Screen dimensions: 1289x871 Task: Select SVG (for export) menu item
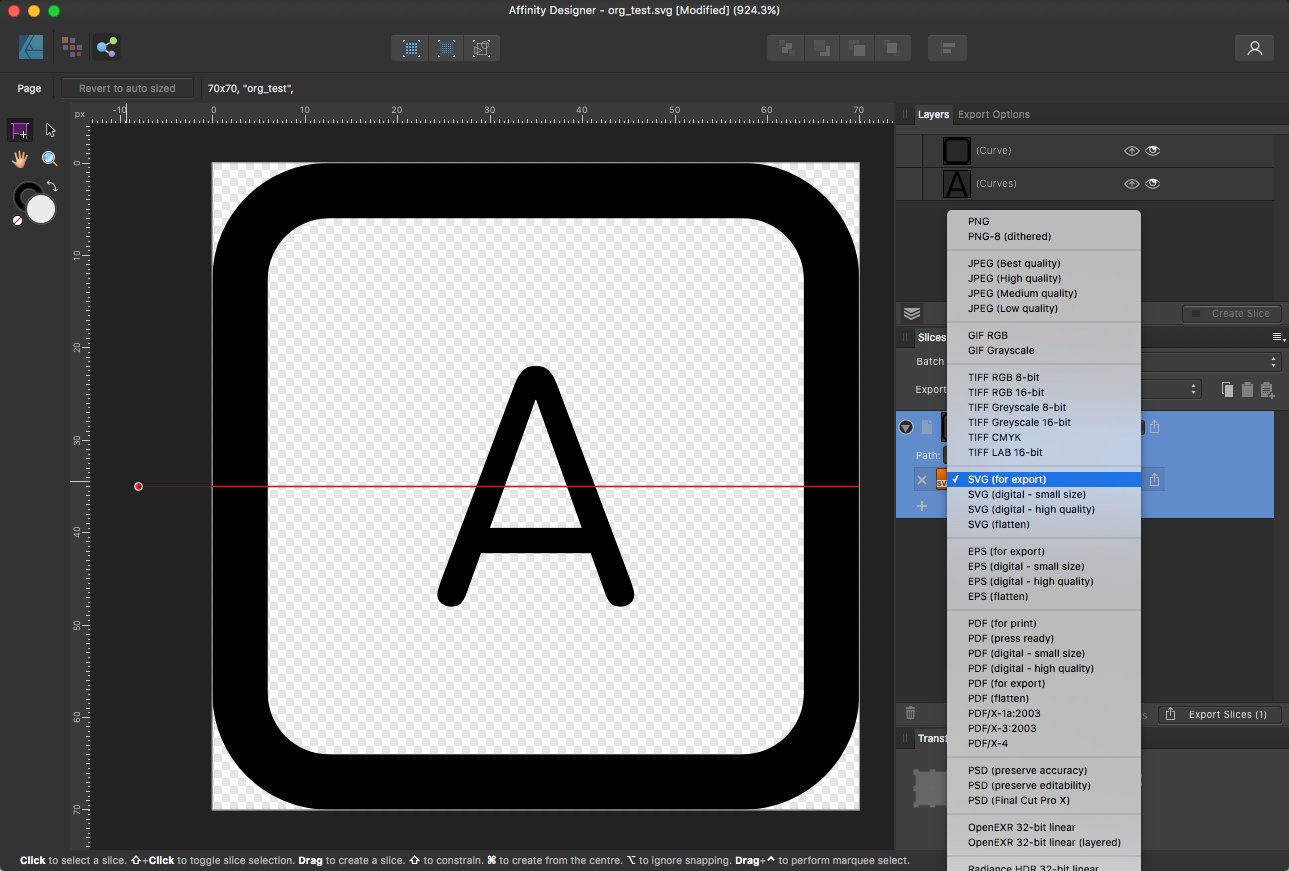click(1043, 480)
